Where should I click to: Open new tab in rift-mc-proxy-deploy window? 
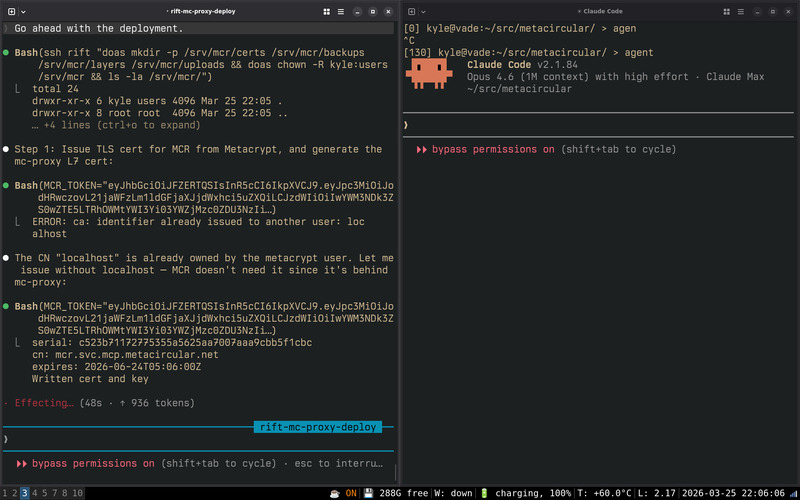(x=11, y=11)
